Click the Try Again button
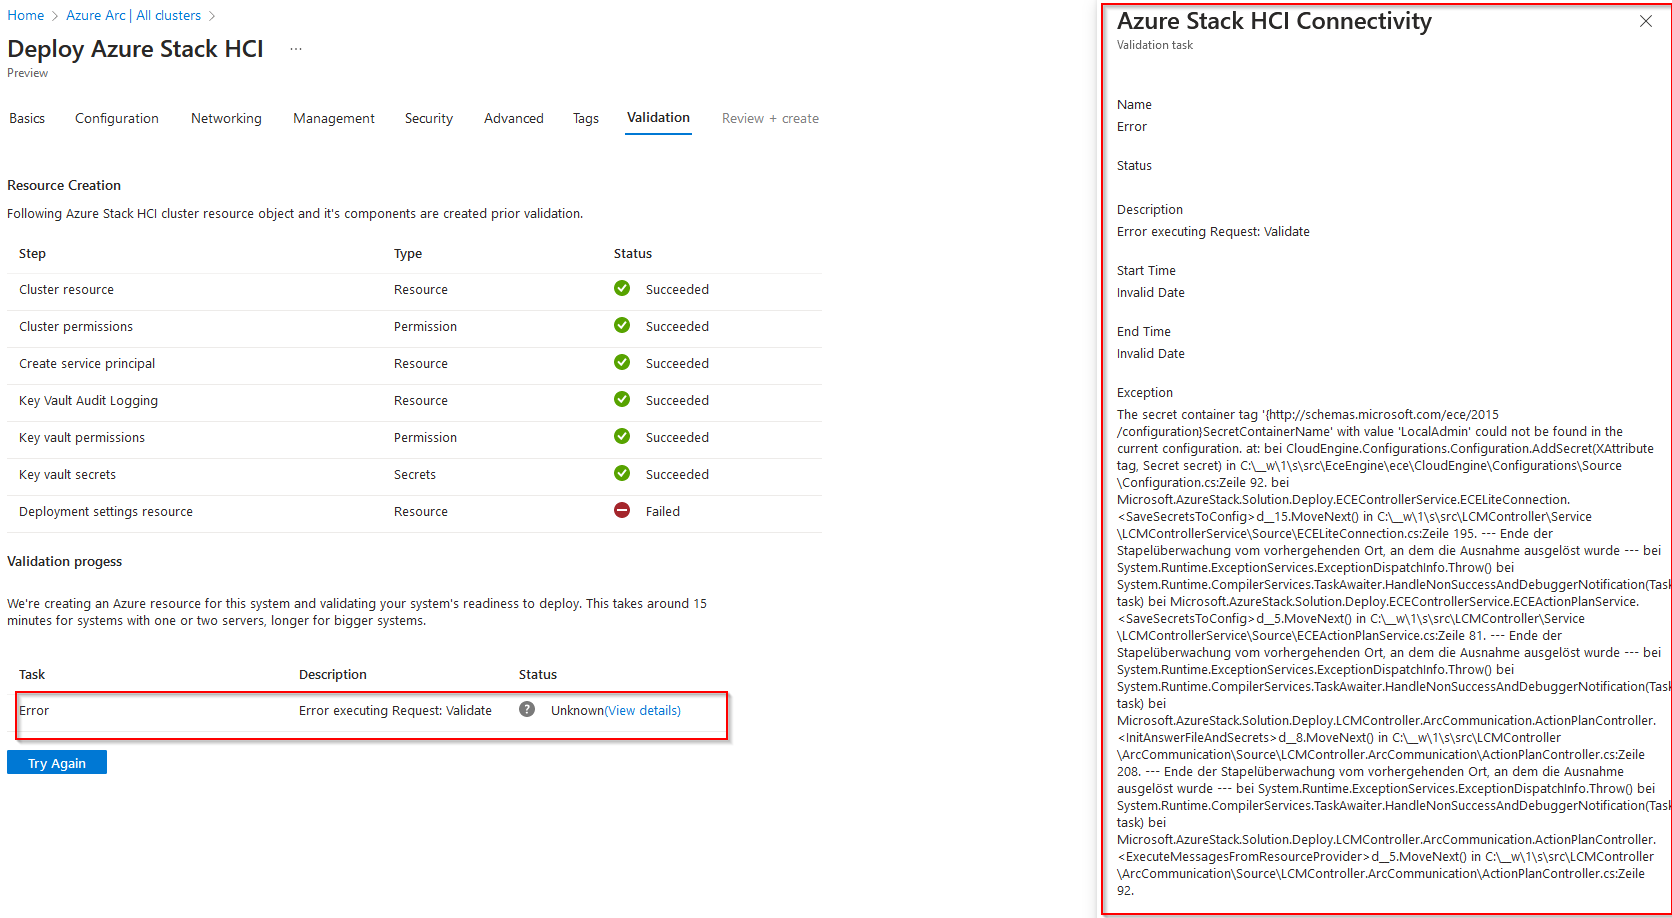The height and width of the screenshot is (918, 1672). pos(57,763)
